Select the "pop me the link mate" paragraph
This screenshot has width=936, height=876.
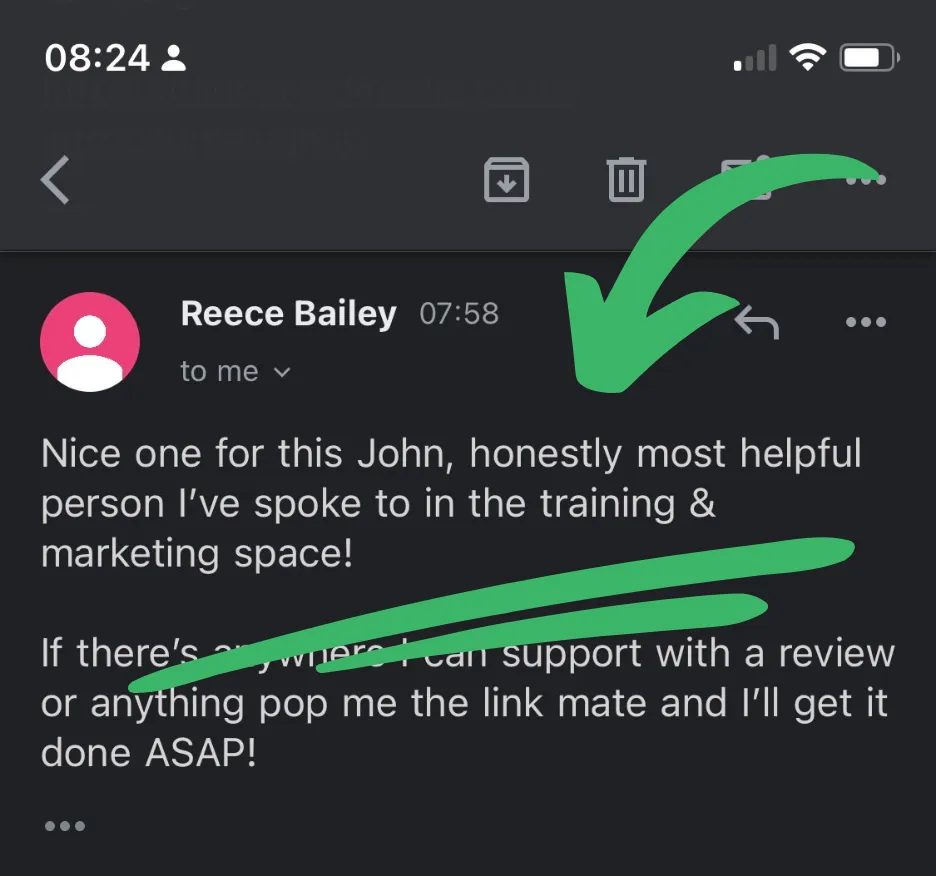[x=467, y=702]
